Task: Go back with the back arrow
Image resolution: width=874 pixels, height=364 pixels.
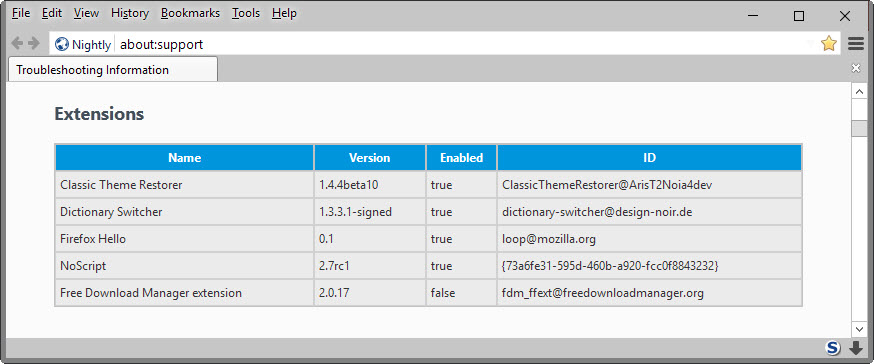Action: 17,43
